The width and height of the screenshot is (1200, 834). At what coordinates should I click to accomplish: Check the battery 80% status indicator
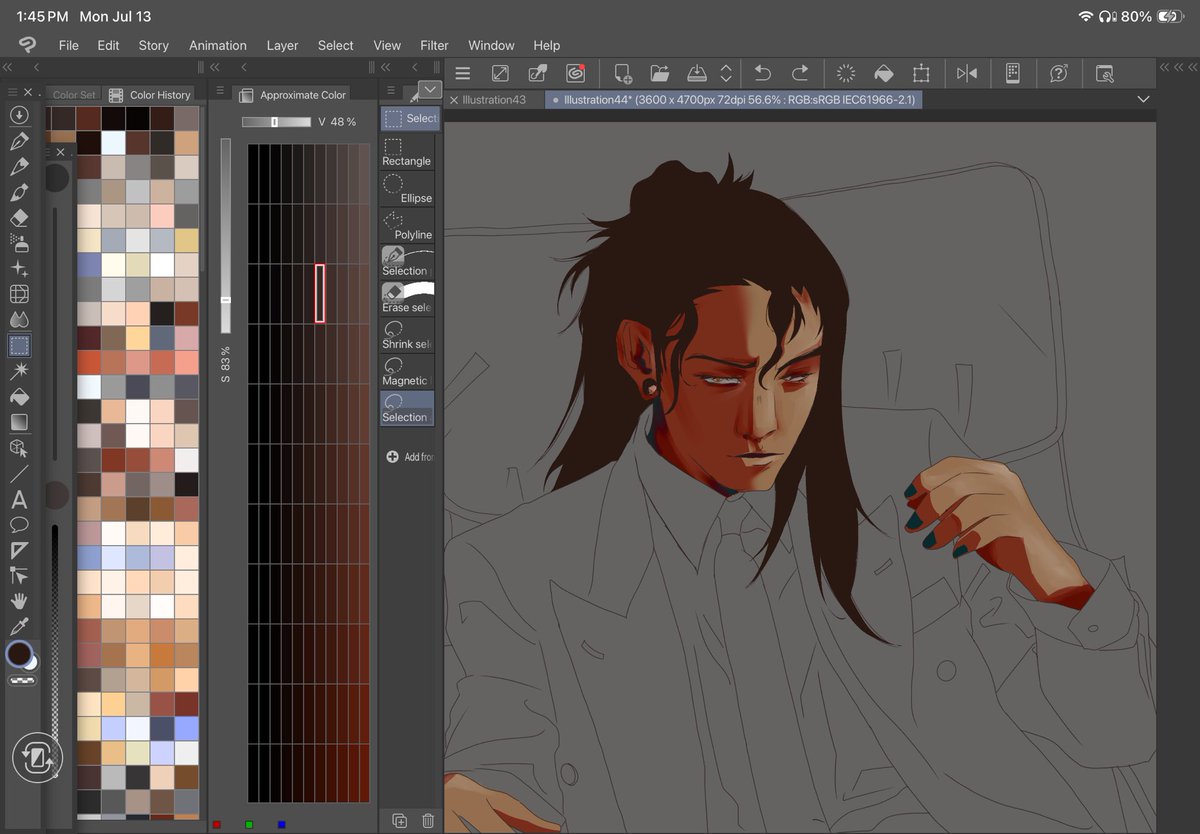point(1150,16)
